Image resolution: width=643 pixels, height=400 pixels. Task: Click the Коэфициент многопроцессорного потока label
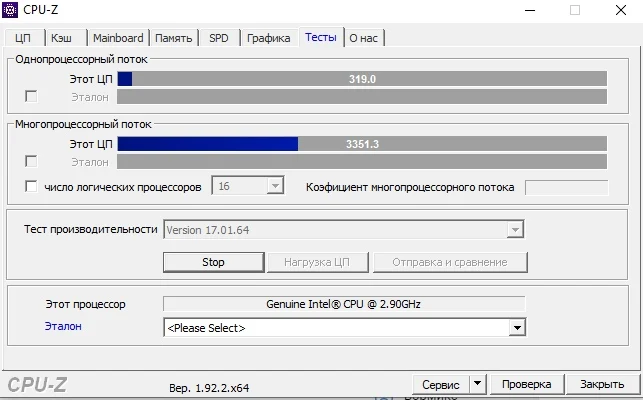pyautogui.click(x=410, y=187)
